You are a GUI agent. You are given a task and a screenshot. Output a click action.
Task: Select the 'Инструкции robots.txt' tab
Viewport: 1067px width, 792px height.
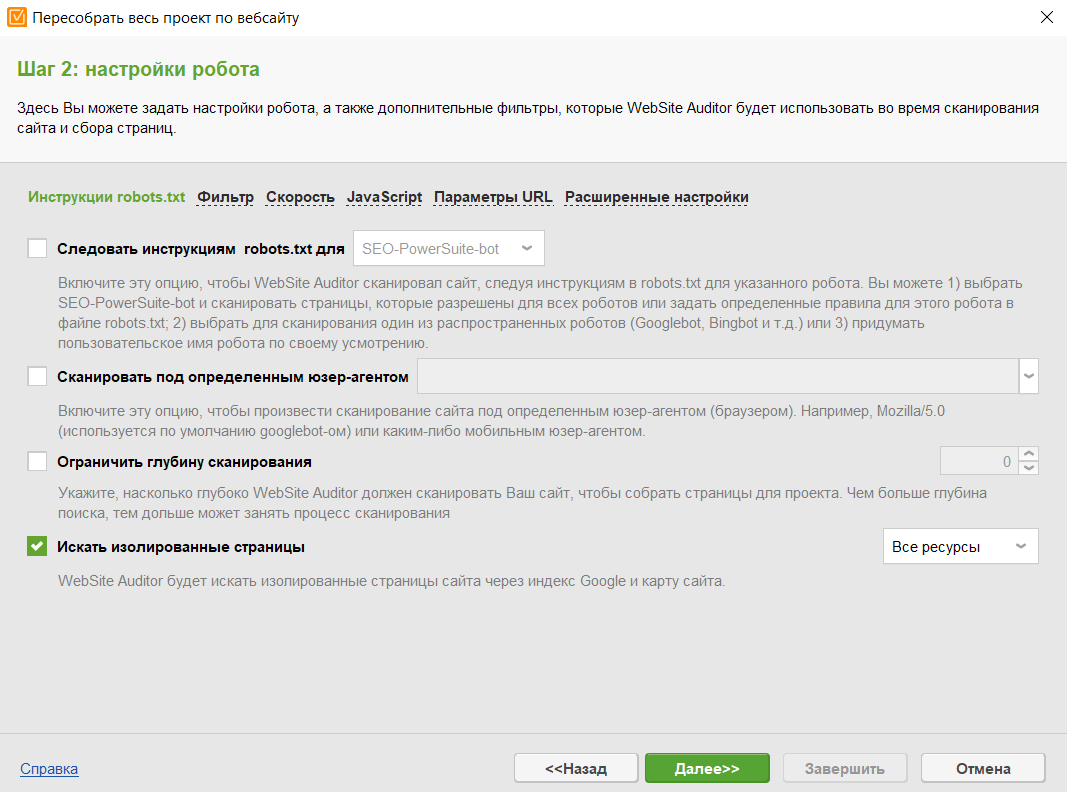107,197
